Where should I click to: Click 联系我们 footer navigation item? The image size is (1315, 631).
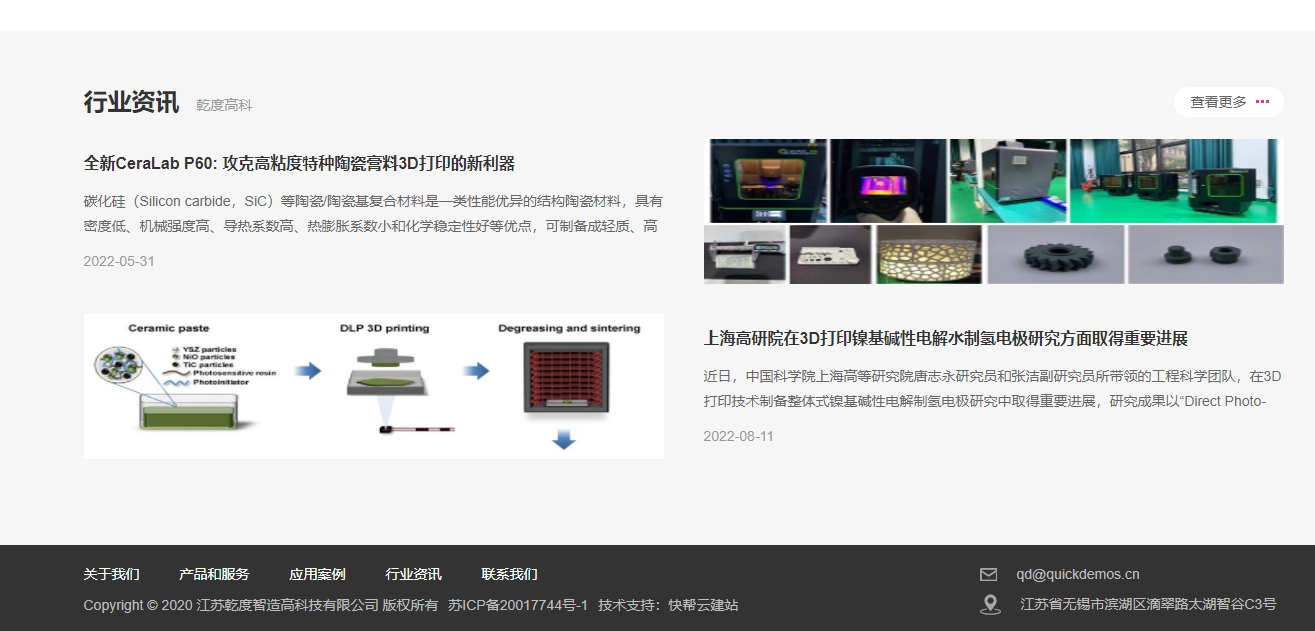(509, 574)
